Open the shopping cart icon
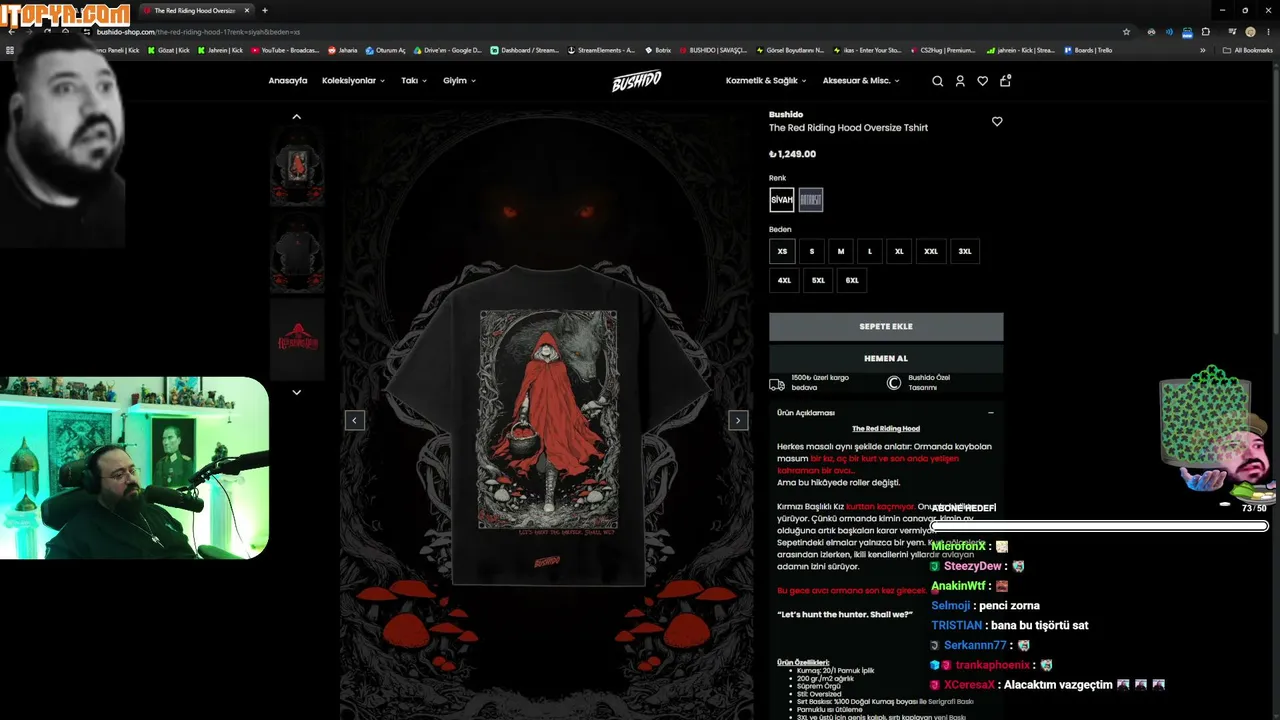 1005,80
